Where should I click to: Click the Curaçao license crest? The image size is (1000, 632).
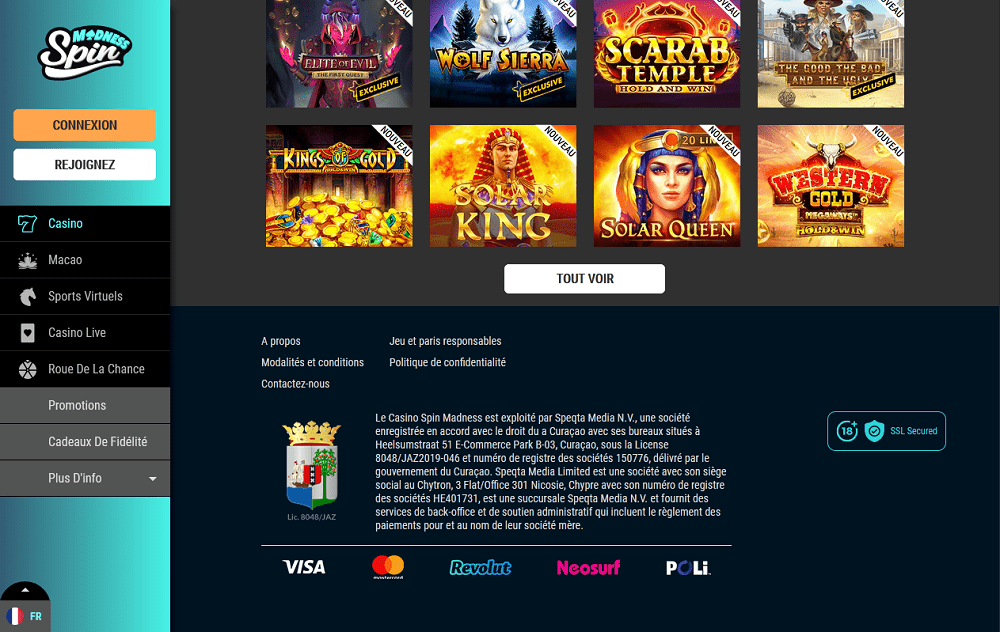(311, 465)
